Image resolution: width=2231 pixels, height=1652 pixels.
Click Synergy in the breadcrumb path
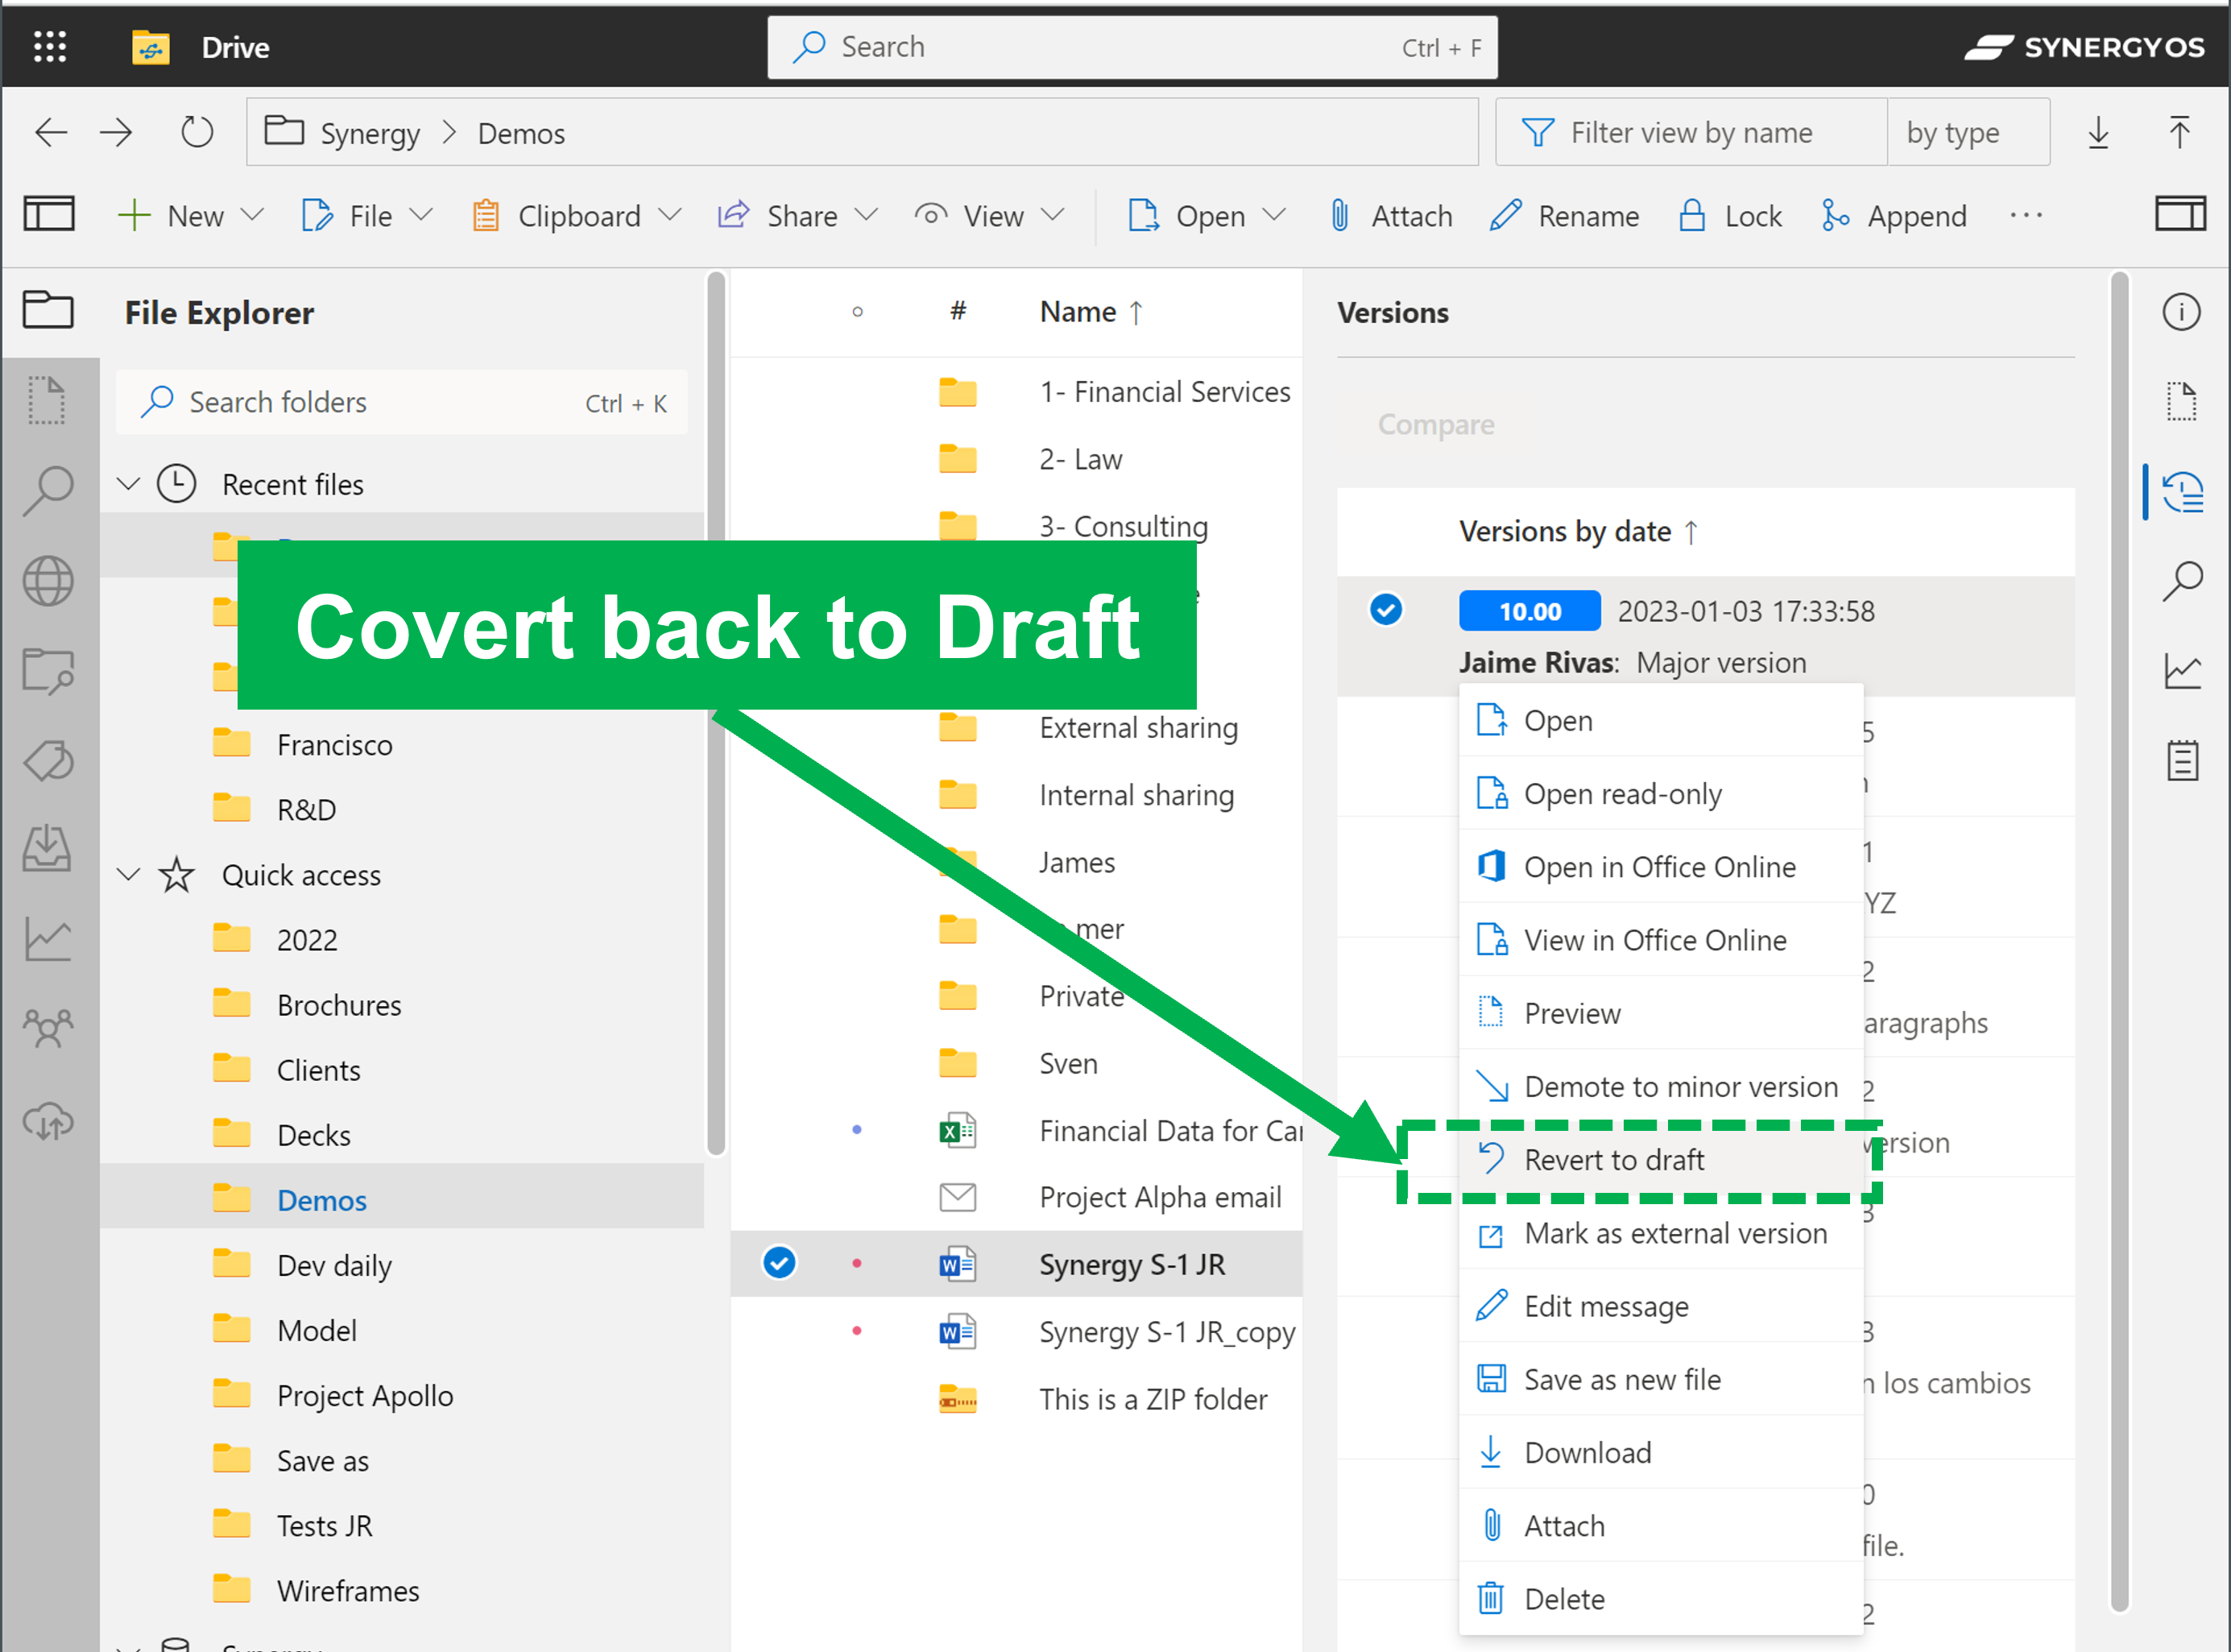point(370,133)
